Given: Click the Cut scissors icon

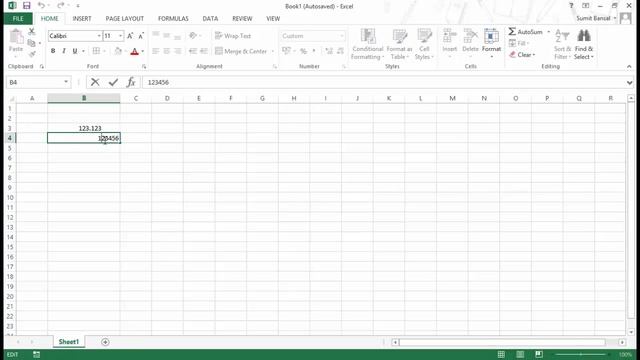Looking at the screenshot, I should [31, 32].
